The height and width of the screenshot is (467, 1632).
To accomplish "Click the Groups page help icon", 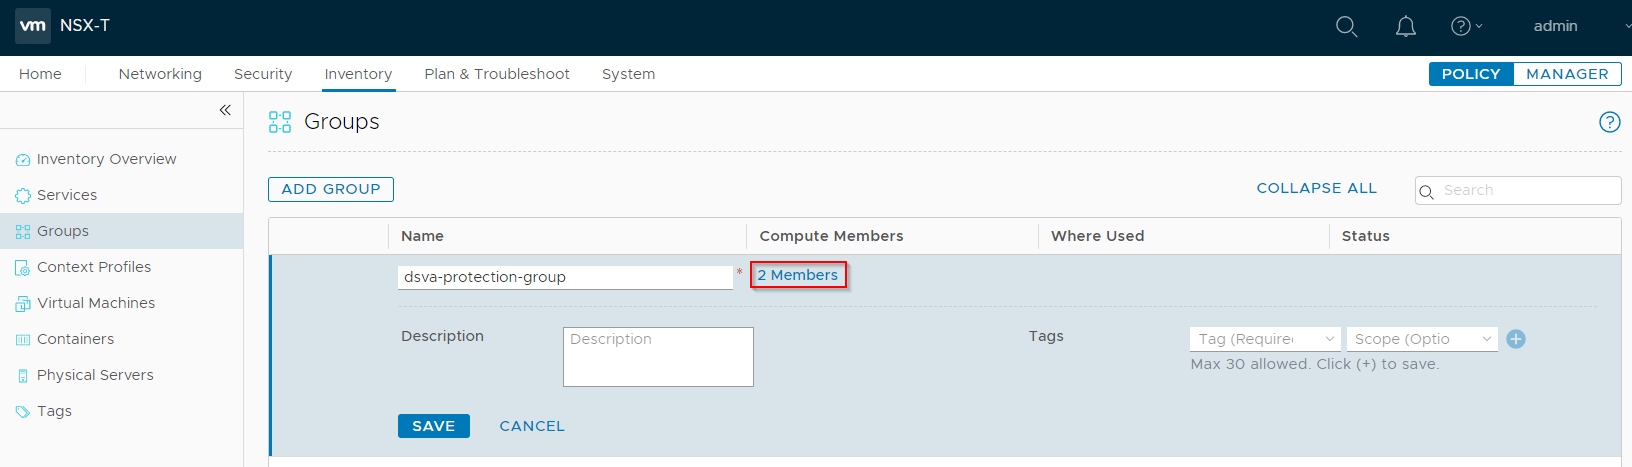I will (x=1609, y=122).
